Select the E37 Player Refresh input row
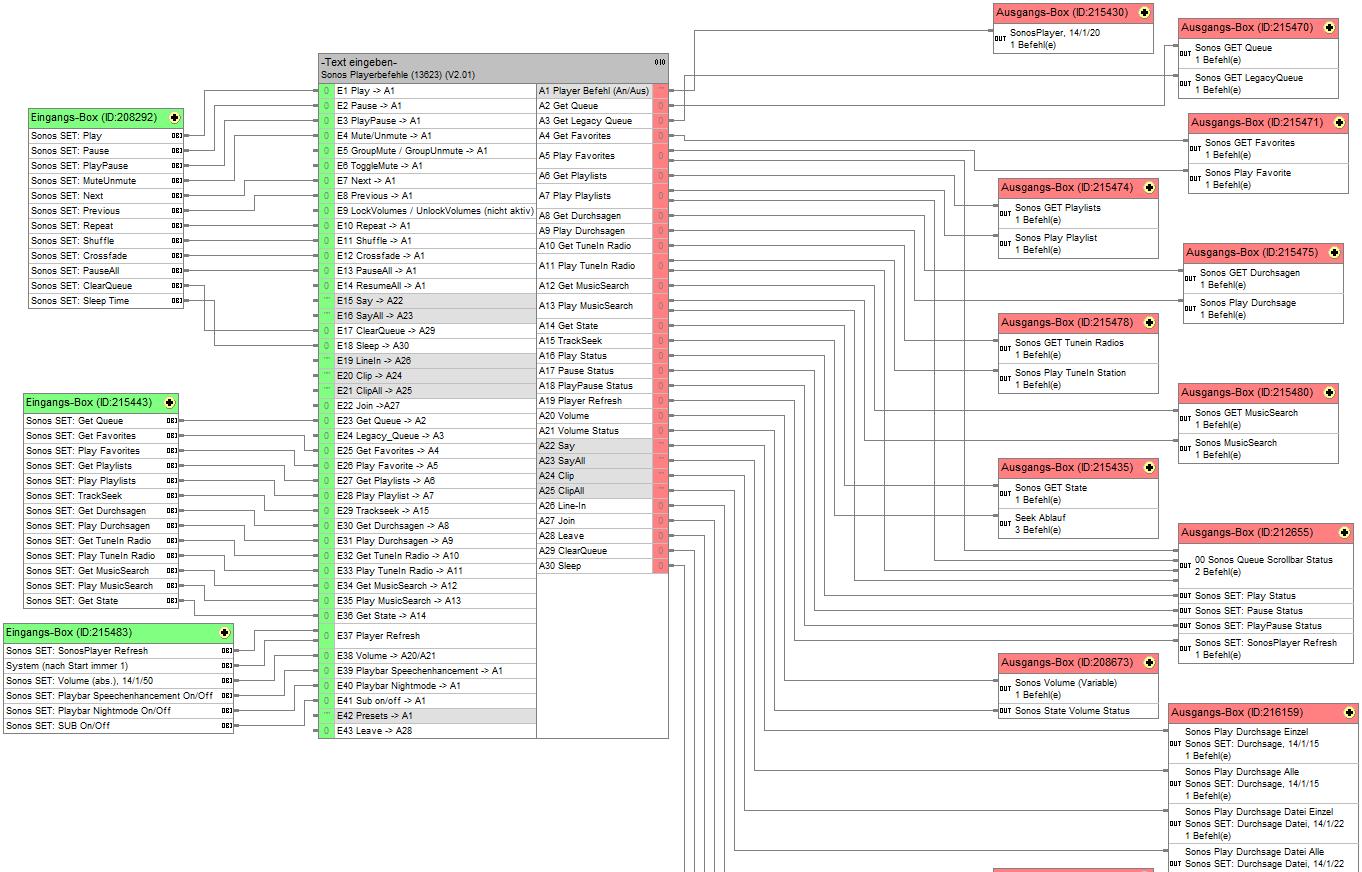This screenshot has width=1362, height=872. [x=388, y=636]
